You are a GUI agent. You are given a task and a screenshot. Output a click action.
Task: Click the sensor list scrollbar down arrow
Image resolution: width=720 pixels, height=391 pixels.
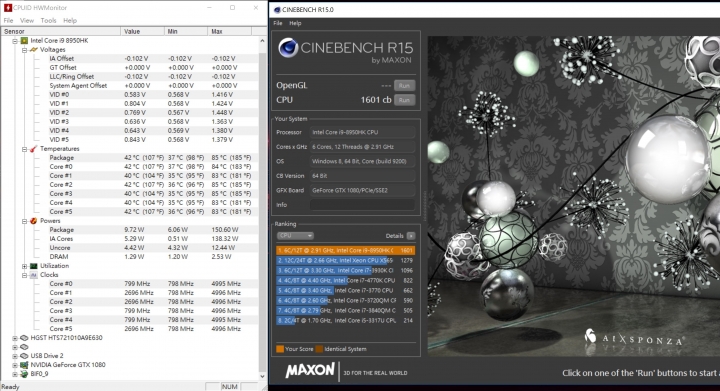[262, 376]
